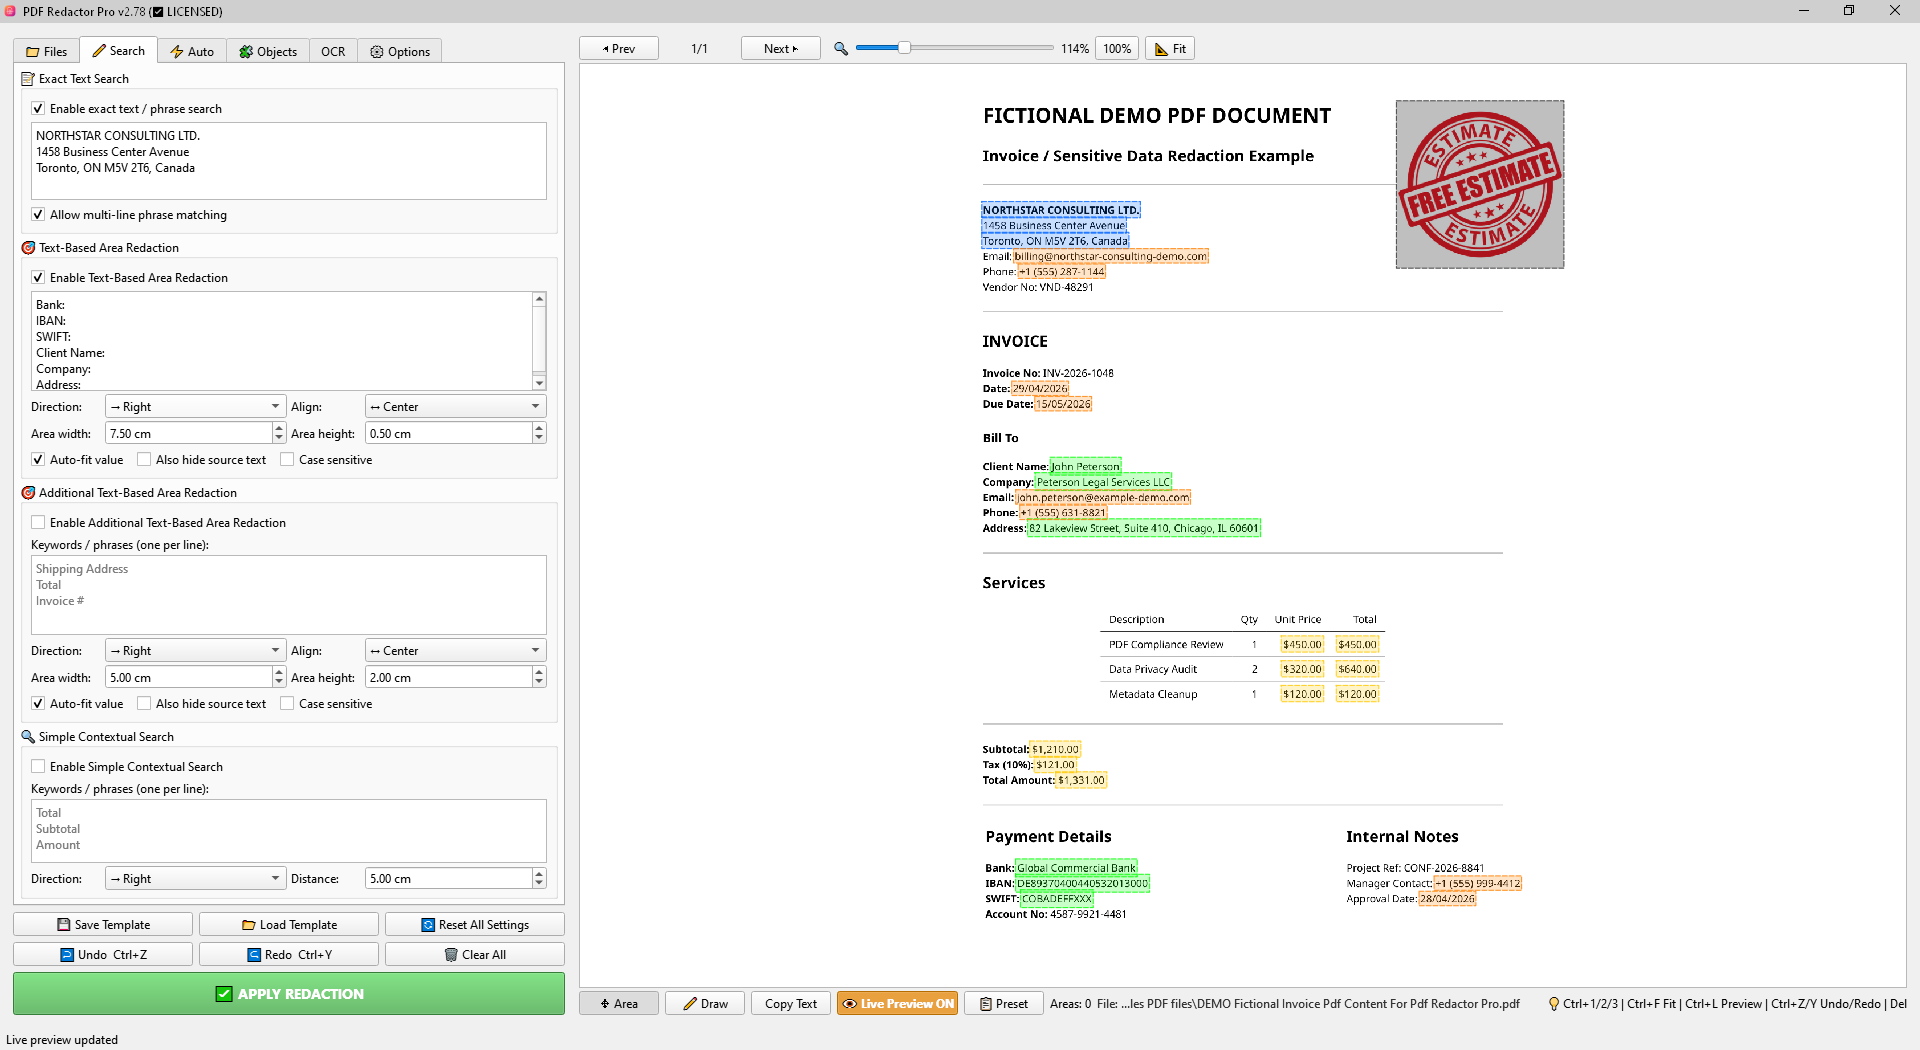Click the Distance 5.00 cm stepper
The image size is (1920, 1050).
pyautogui.click(x=539, y=879)
